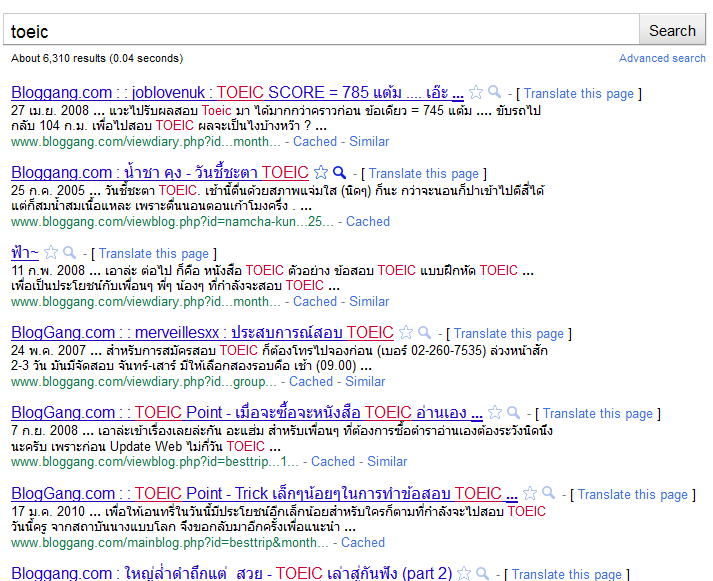Show Similar pages for joblovenuk result

pos(369,141)
